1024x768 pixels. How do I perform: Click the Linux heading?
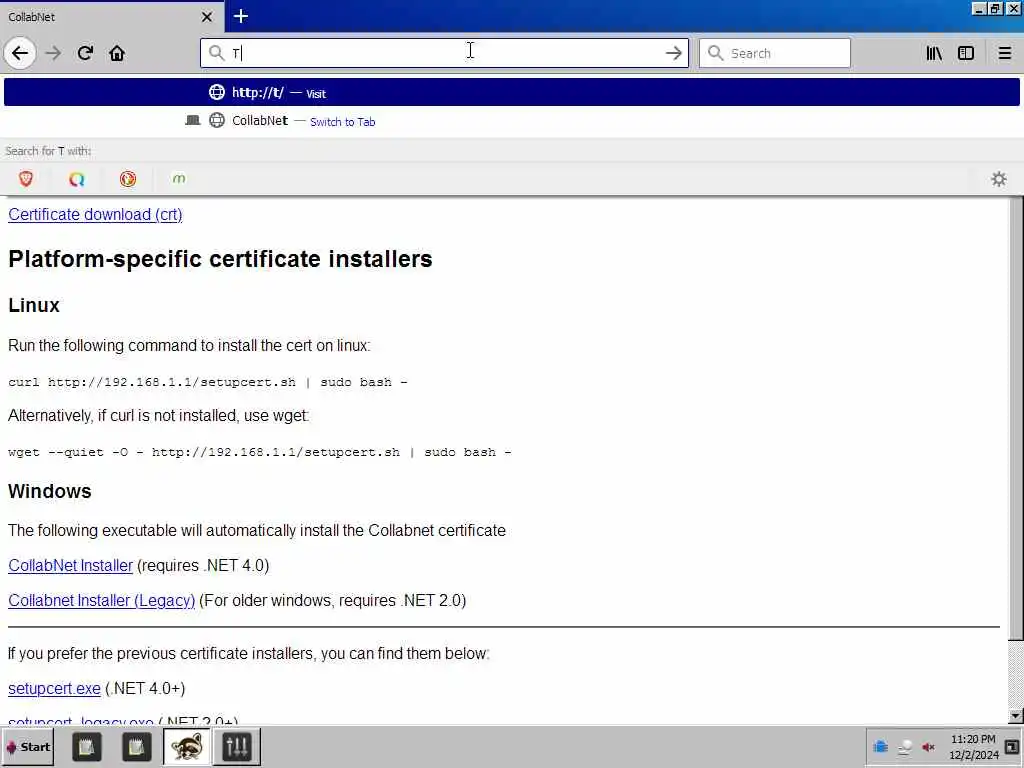tap(34, 305)
